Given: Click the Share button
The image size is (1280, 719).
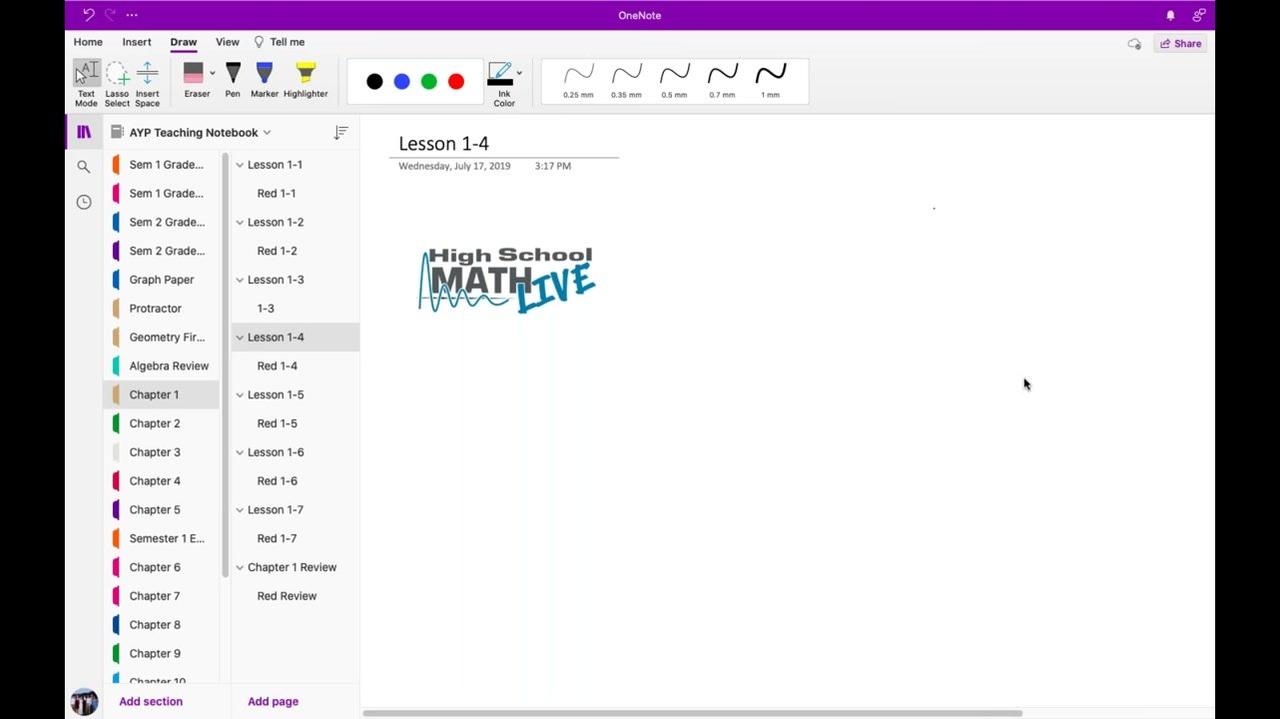Looking at the screenshot, I should [x=1180, y=44].
